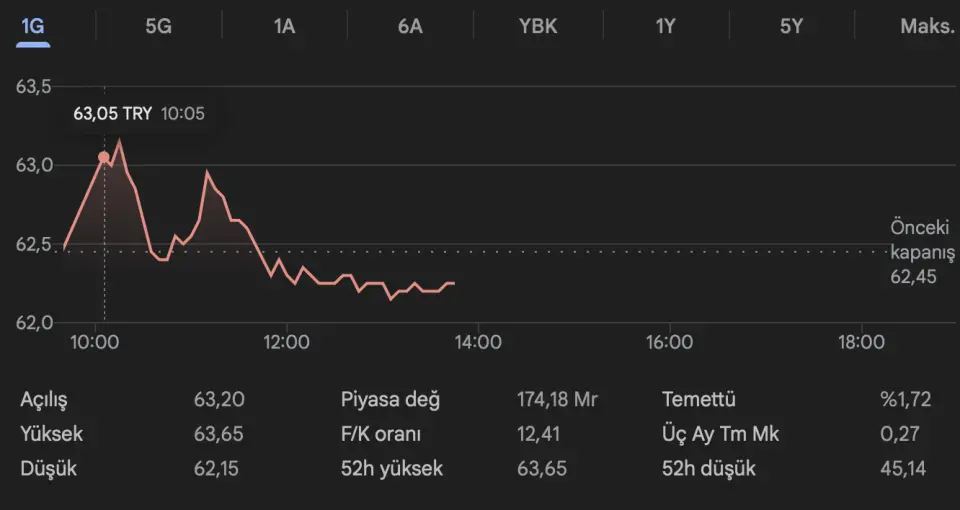960x510 pixels.
Task: Click the highlighted data point on the chart line
Action: (104, 157)
